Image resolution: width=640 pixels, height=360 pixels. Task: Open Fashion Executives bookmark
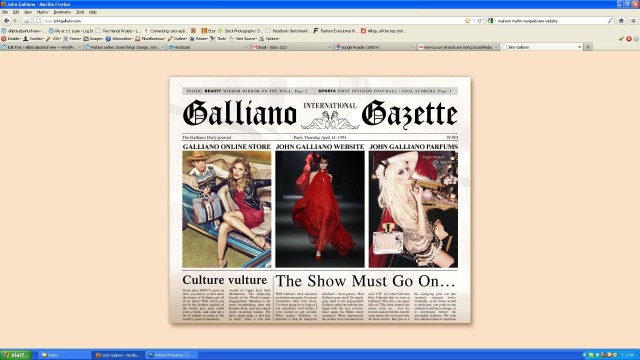coord(336,31)
